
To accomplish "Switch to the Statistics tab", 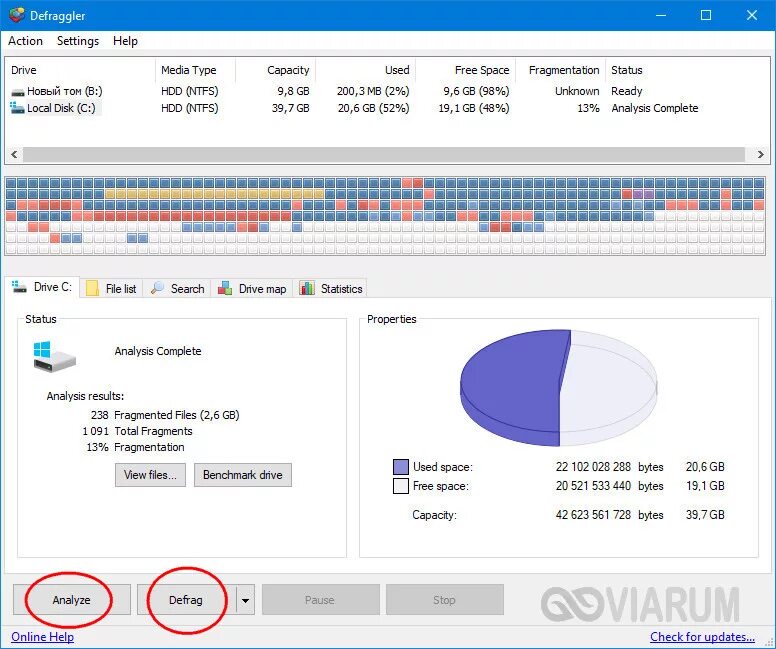I will pos(332,289).
